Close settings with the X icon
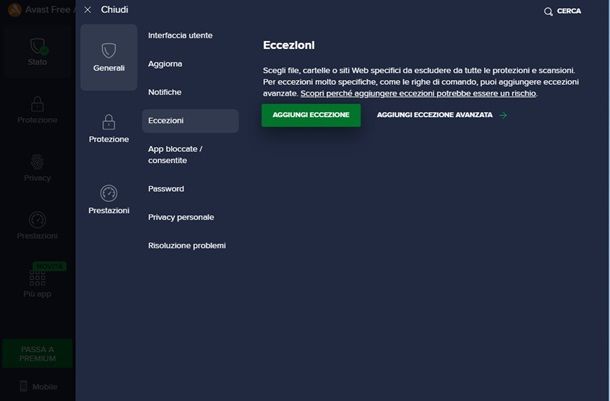This screenshot has width=610, height=401. (88, 10)
